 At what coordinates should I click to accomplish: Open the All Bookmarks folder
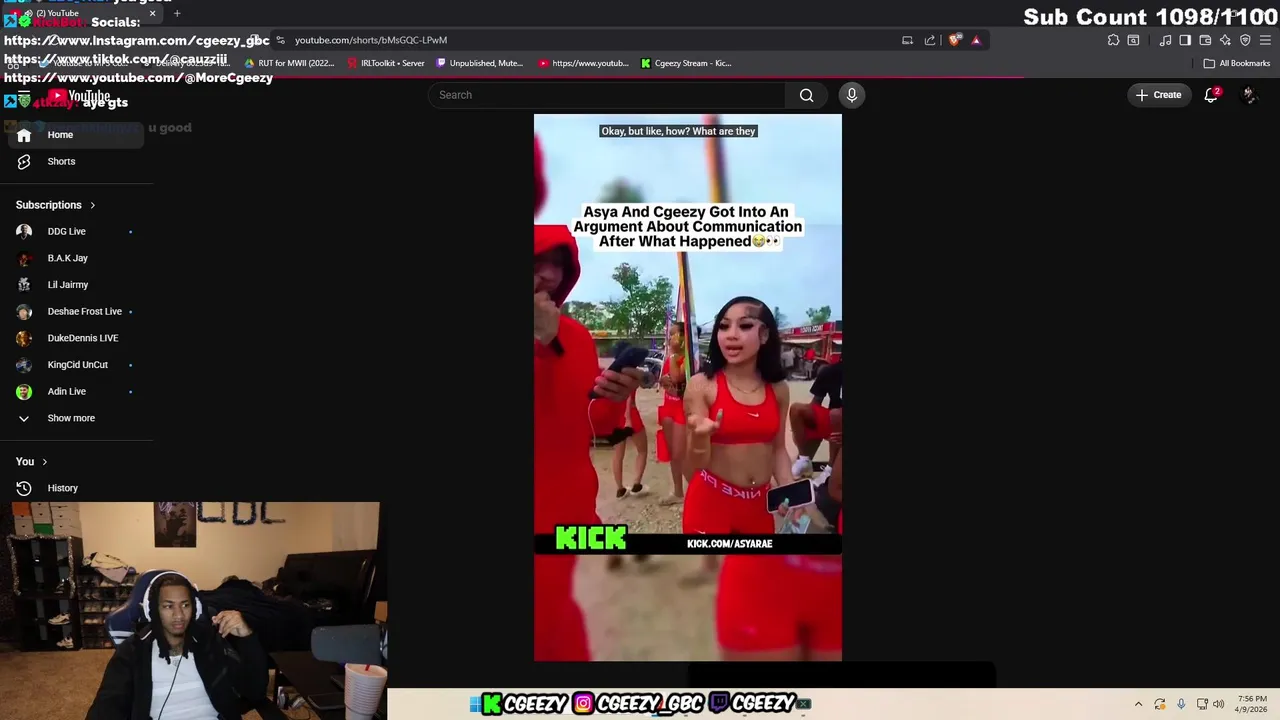[x=1237, y=63]
